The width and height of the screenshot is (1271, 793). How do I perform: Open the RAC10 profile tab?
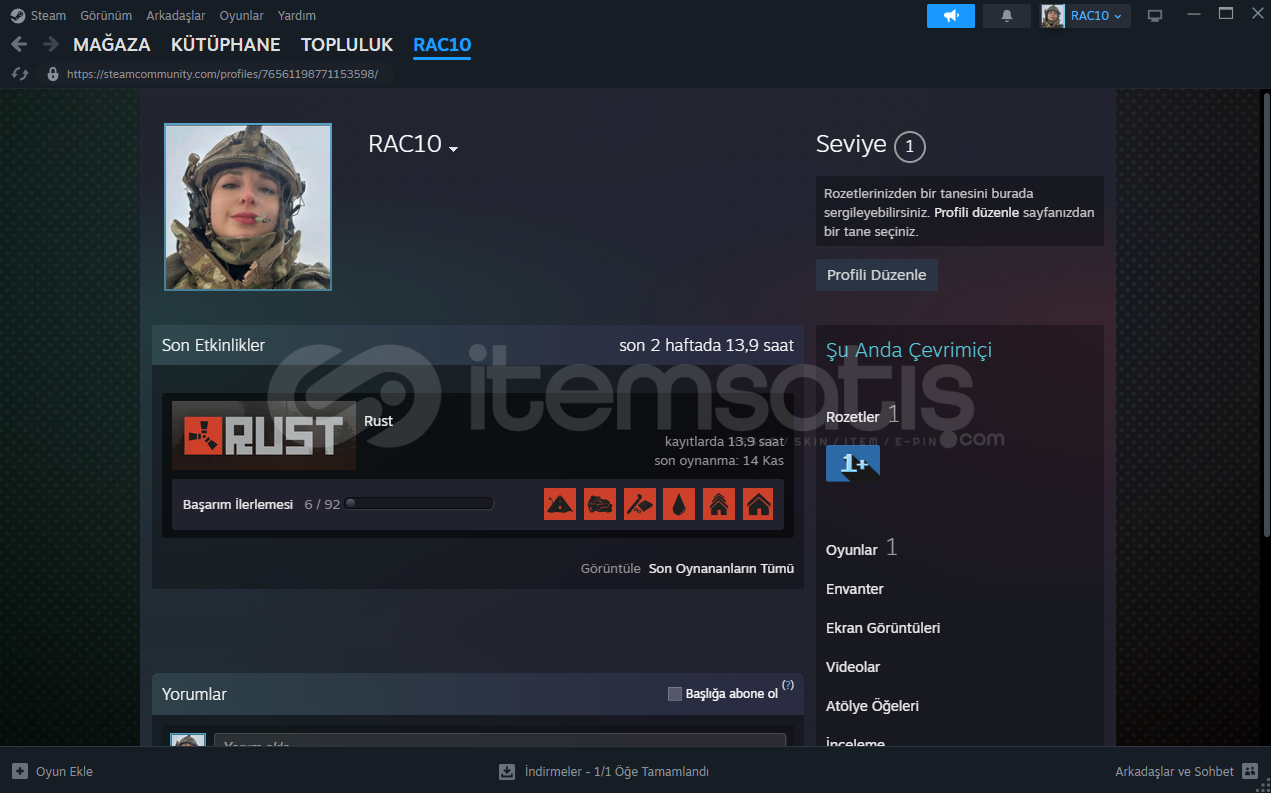coord(442,45)
